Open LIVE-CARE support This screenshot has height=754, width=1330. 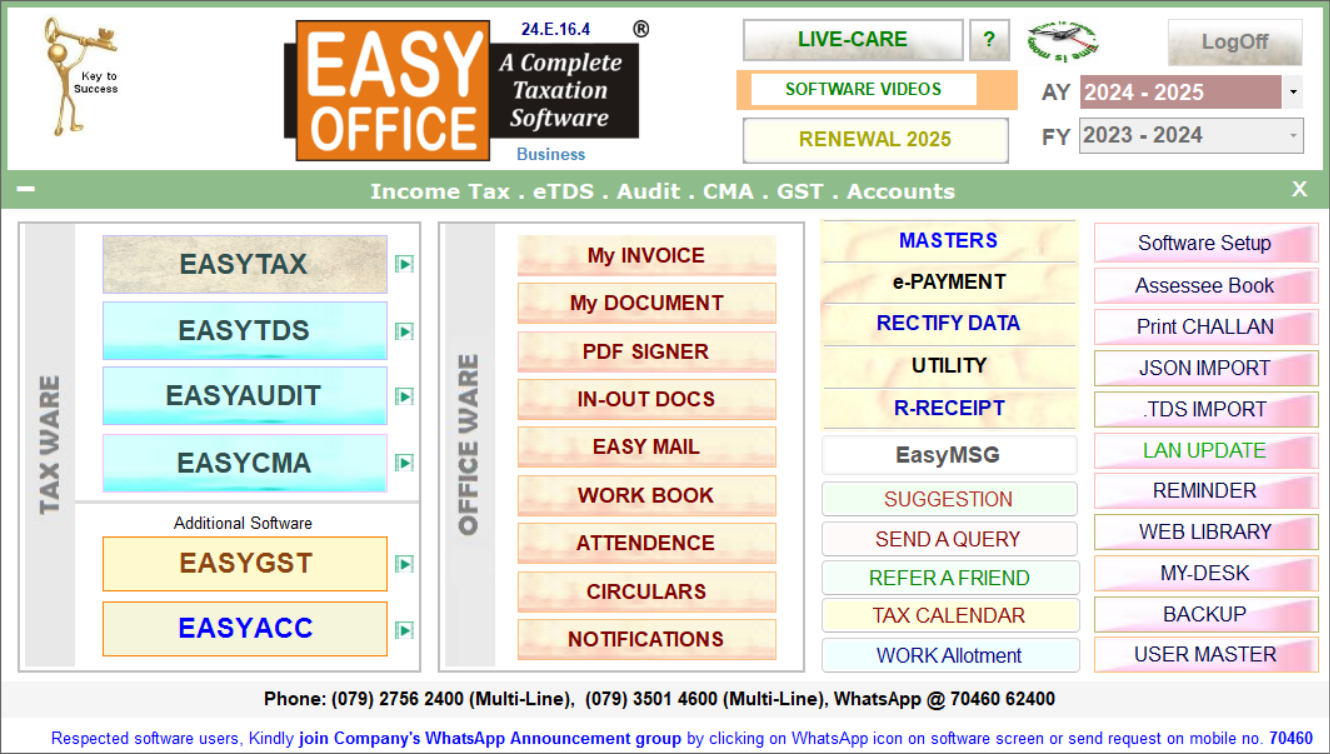pos(853,40)
